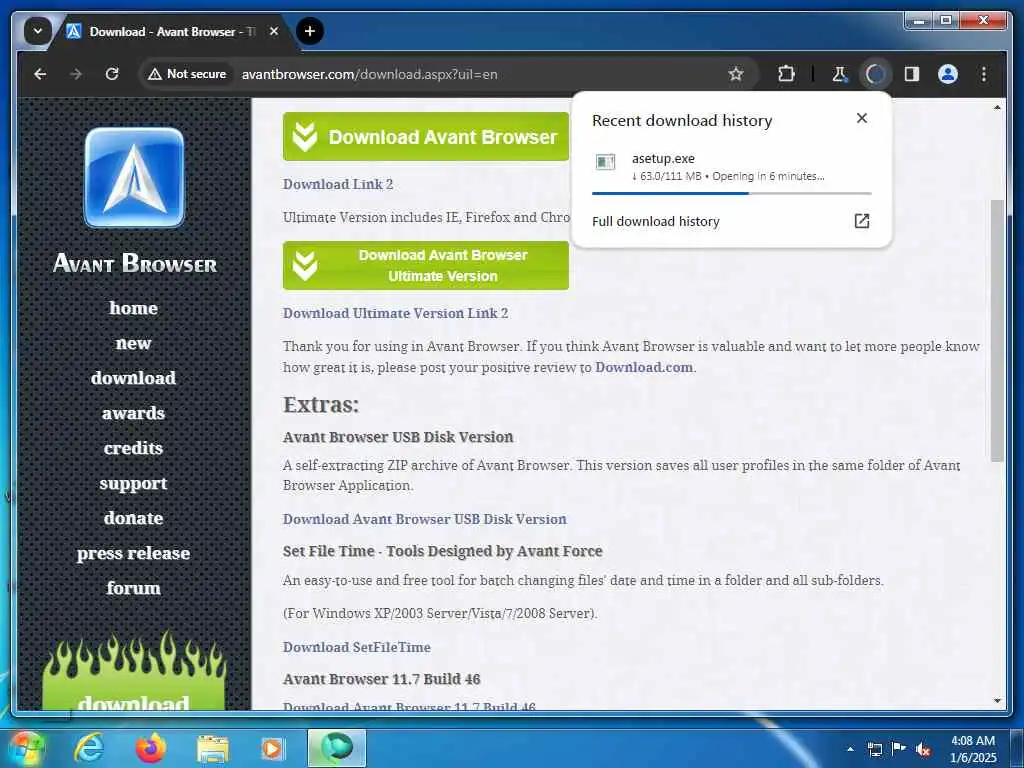This screenshot has height=768, width=1024.
Task: Click the asetup.exe download progress bar
Action: [x=731, y=193]
